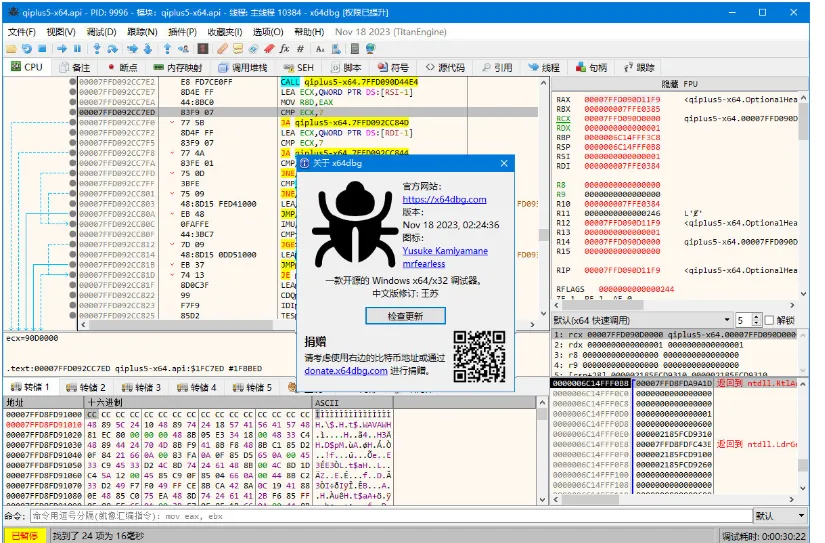The image size is (825, 543).
Task: Toggle breakpoint bullet at 00007FFD092CC803
Action: point(73,204)
